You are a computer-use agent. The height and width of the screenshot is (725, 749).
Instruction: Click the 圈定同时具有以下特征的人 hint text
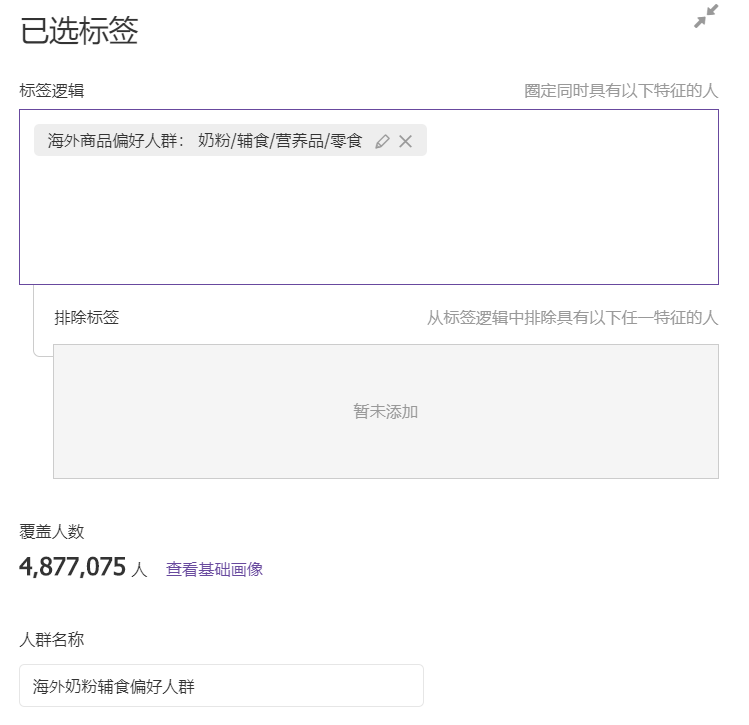pos(621,90)
